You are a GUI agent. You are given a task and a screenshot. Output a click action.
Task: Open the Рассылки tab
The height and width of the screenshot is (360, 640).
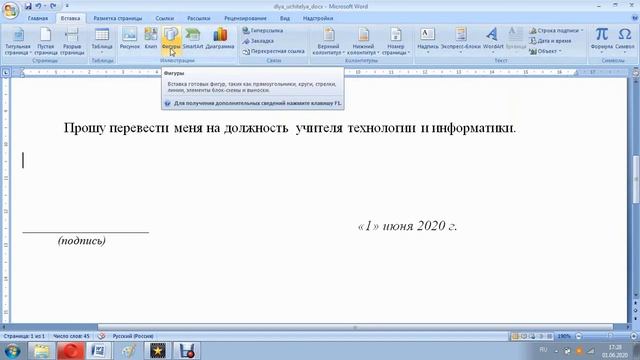coord(198,18)
